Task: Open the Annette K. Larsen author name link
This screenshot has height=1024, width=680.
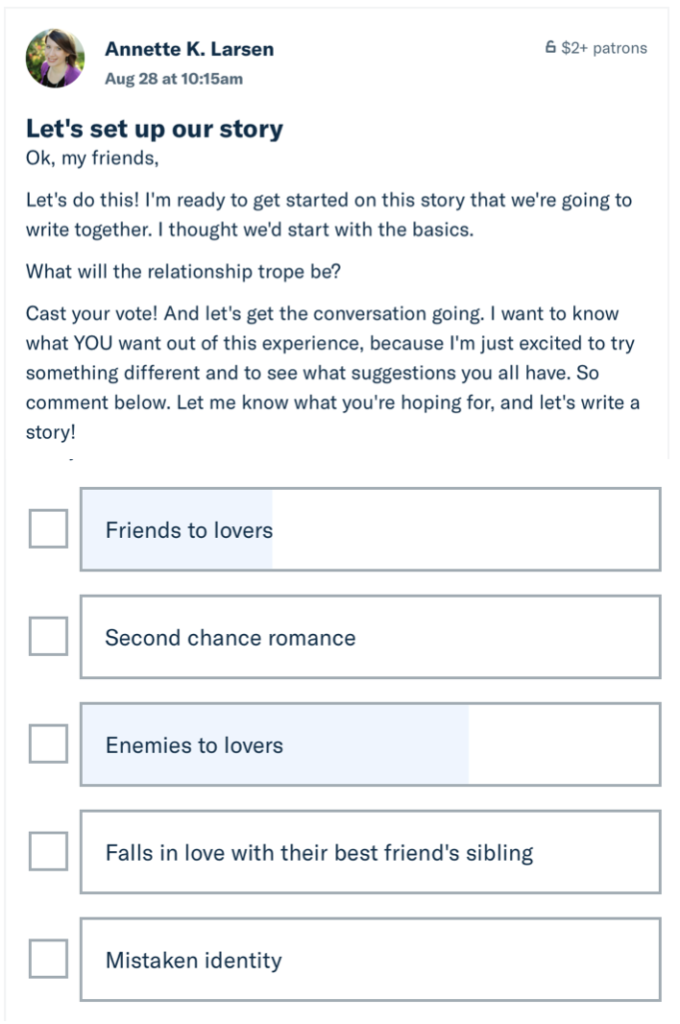Action: (189, 49)
